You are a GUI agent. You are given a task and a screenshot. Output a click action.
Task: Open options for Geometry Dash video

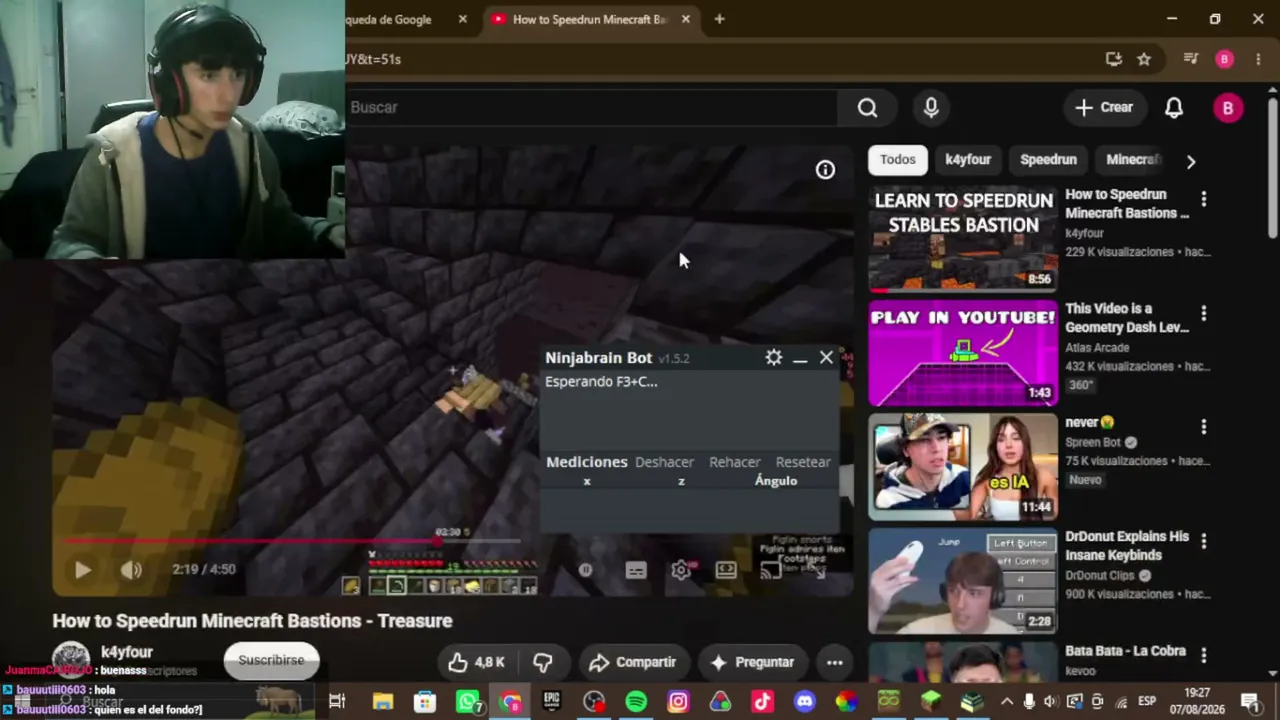[x=1204, y=314]
